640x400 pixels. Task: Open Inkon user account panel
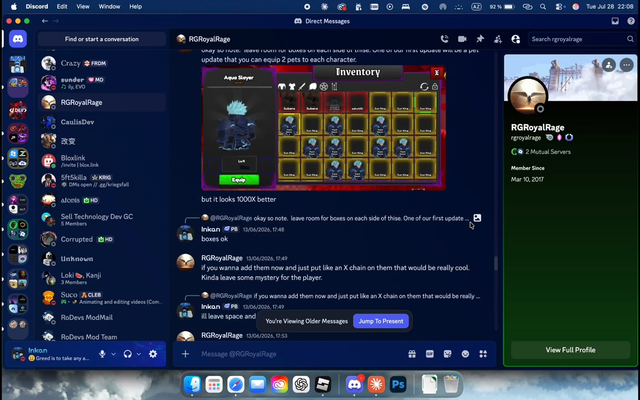52,354
